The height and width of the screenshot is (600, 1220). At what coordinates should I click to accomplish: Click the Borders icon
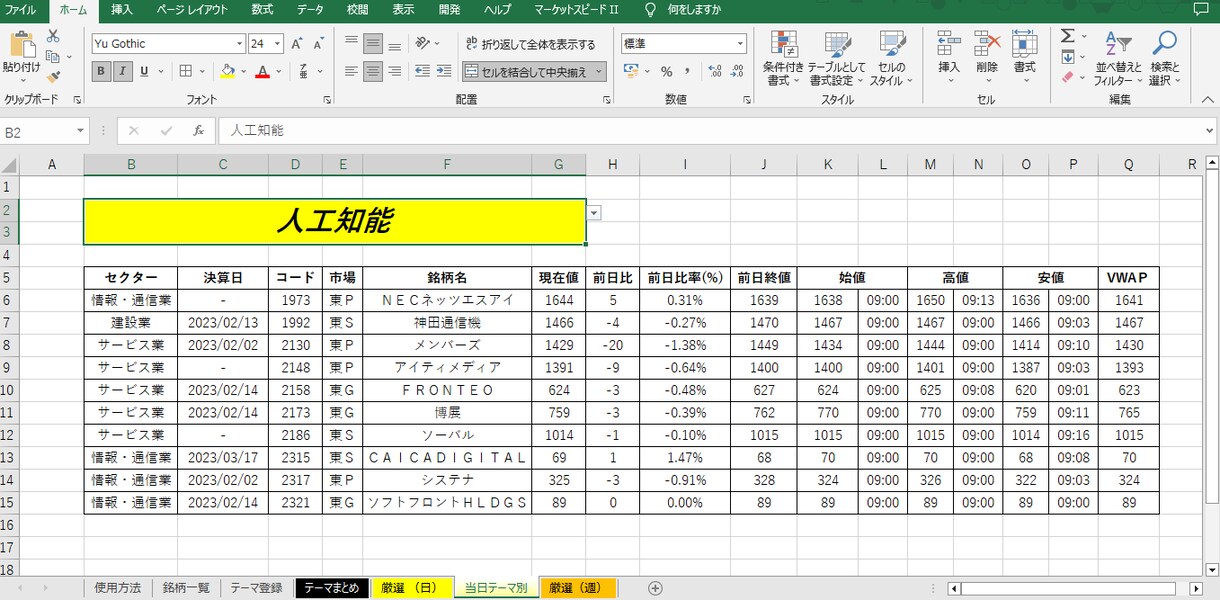(x=186, y=71)
